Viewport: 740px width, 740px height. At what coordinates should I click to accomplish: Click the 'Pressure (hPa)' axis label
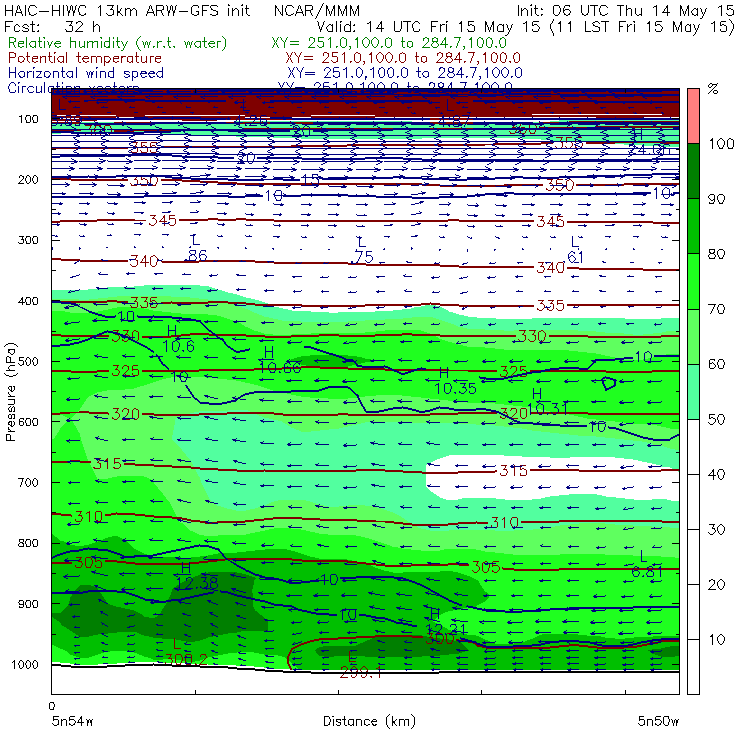11,392
